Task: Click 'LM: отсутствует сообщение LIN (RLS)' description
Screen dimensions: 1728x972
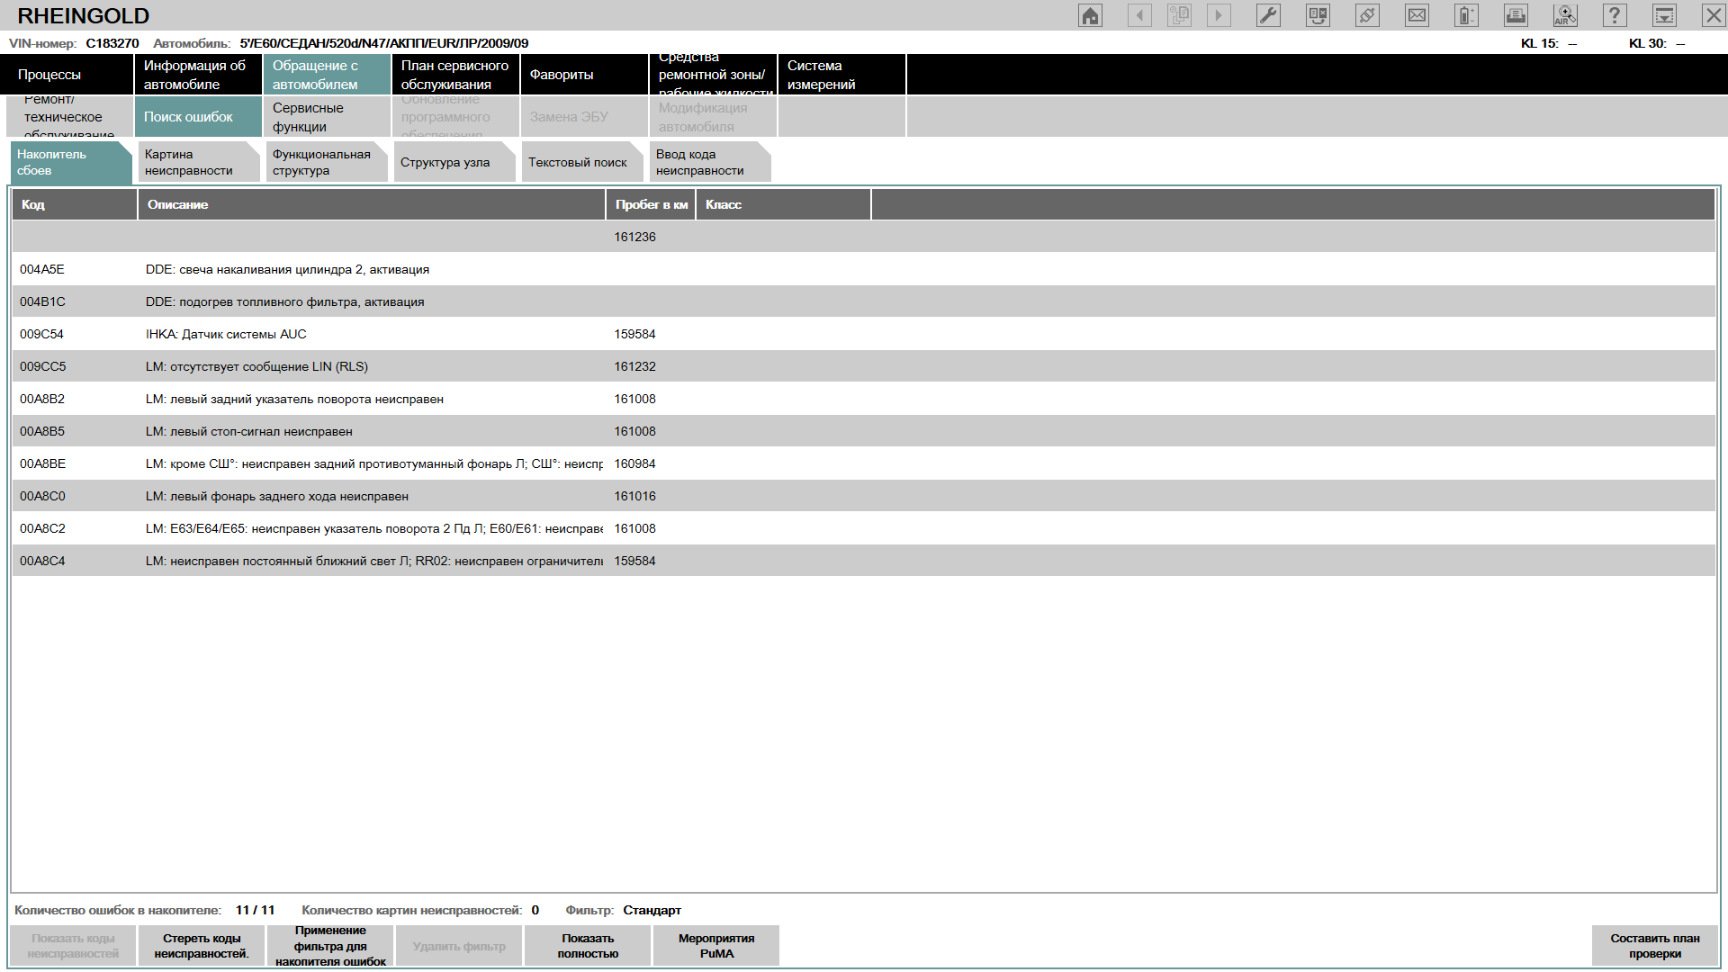Action: tap(257, 367)
